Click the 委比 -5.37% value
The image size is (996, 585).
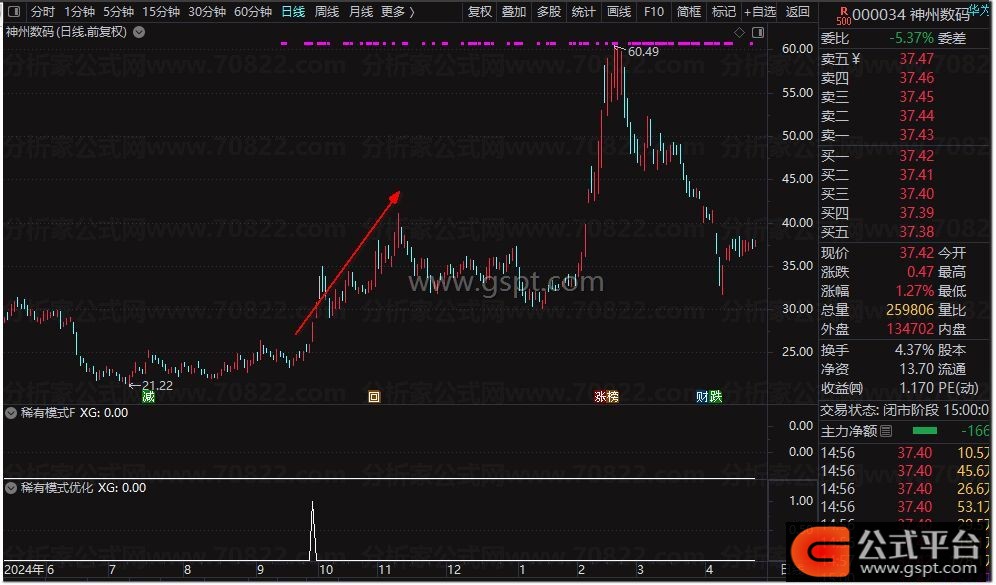912,38
